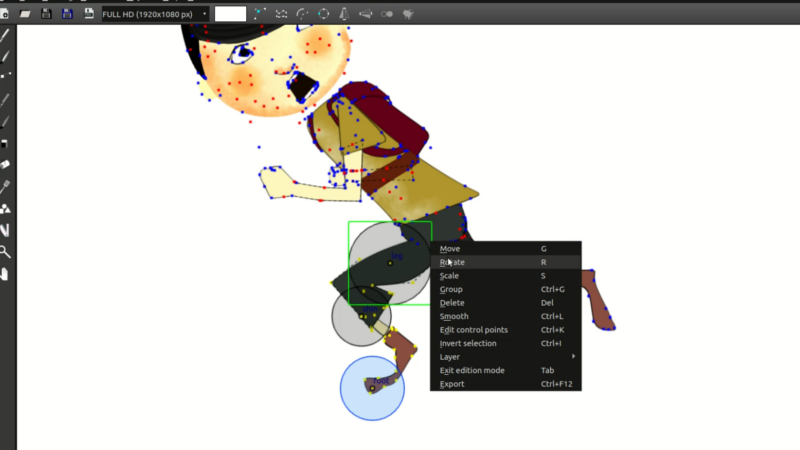Select the geometric shapes tool
The height and width of the screenshot is (450, 800).
pyautogui.click(x=5, y=209)
